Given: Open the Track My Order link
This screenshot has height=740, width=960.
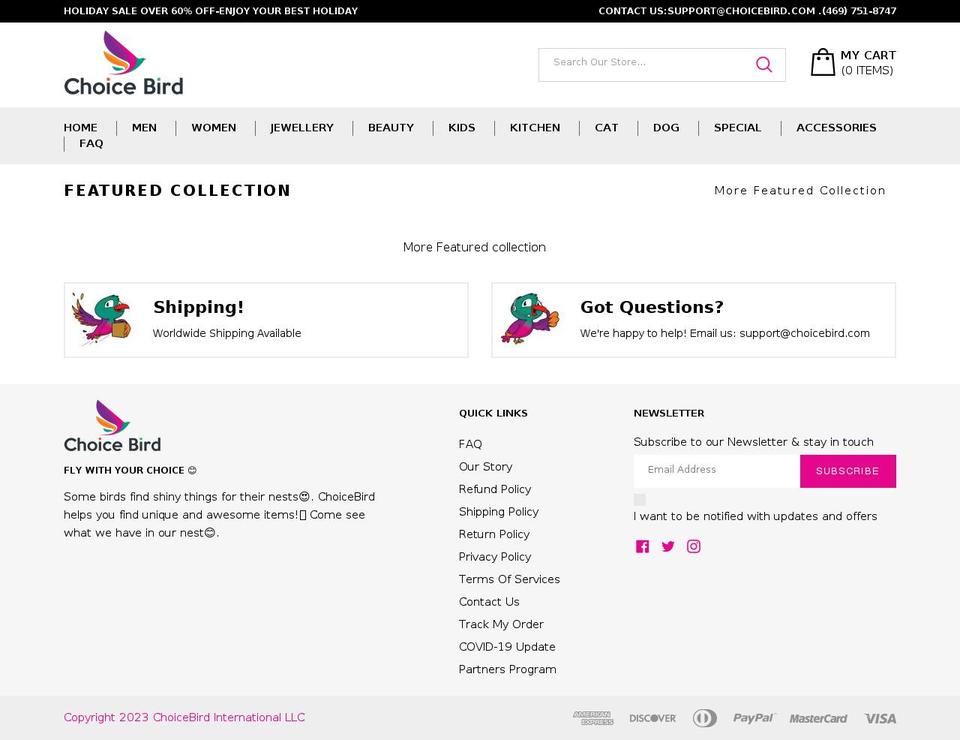Looking at the screenshot, I should (x=501, y=624).
